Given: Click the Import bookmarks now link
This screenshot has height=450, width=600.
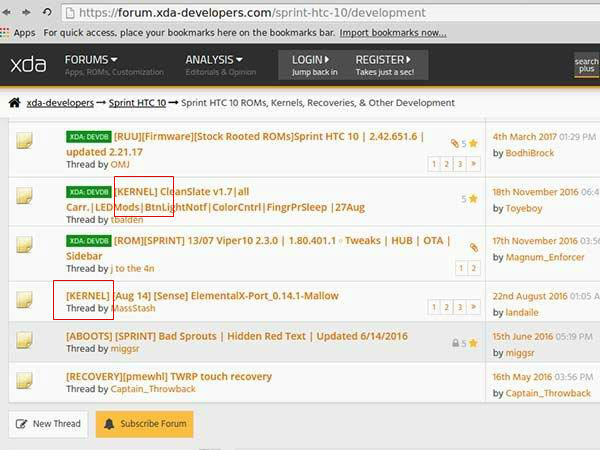Looking at the screenshot, I should (392, 32).
